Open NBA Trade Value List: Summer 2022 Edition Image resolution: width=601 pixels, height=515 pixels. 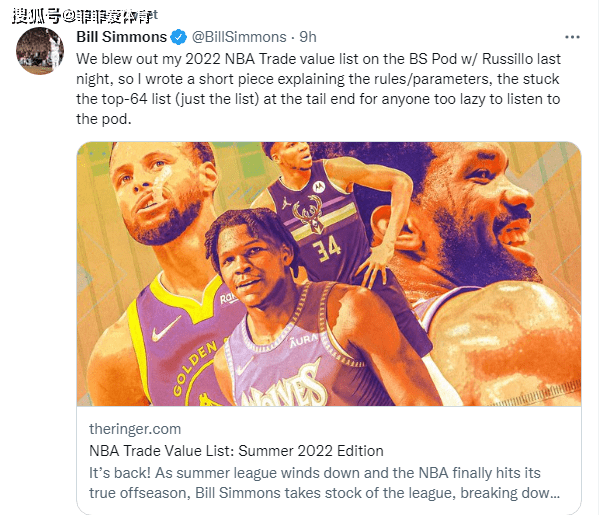(x=236, y=451)
